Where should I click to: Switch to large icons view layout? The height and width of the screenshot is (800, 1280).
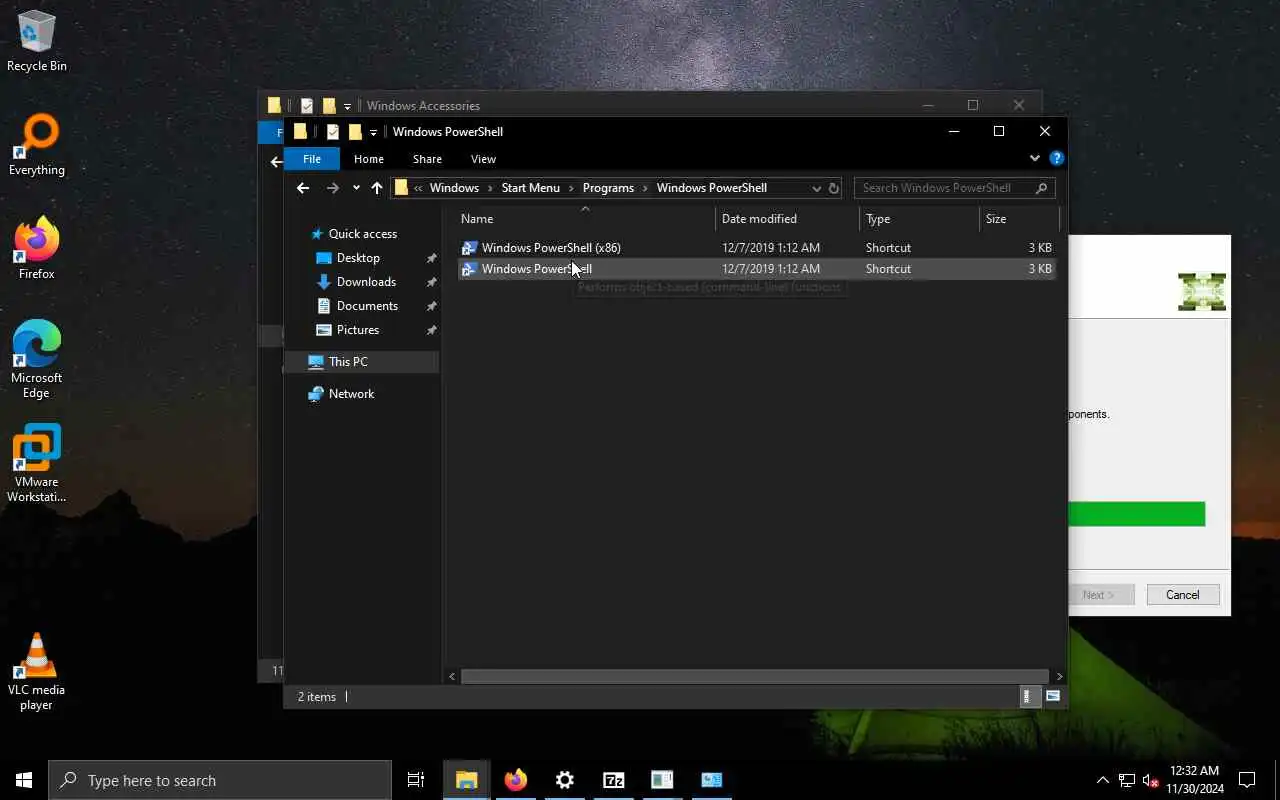pyautogui.click(x=1053, y=696)
